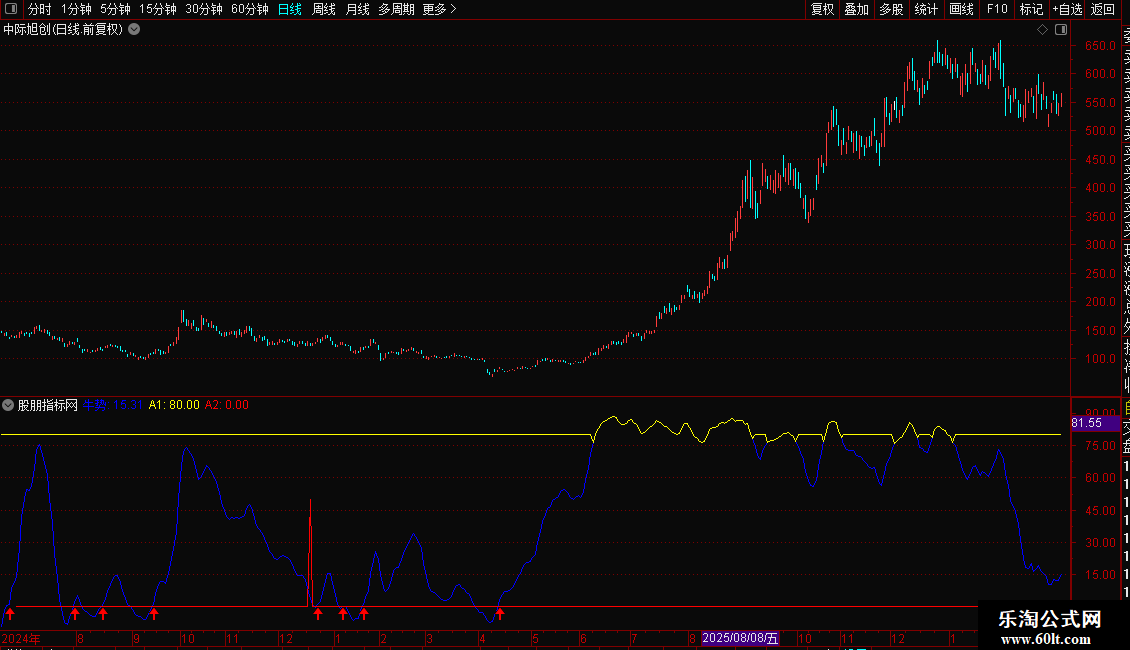Click the 650.0 price axis label
Screen dimensions: 1130x650
(x=1100, y=45)
